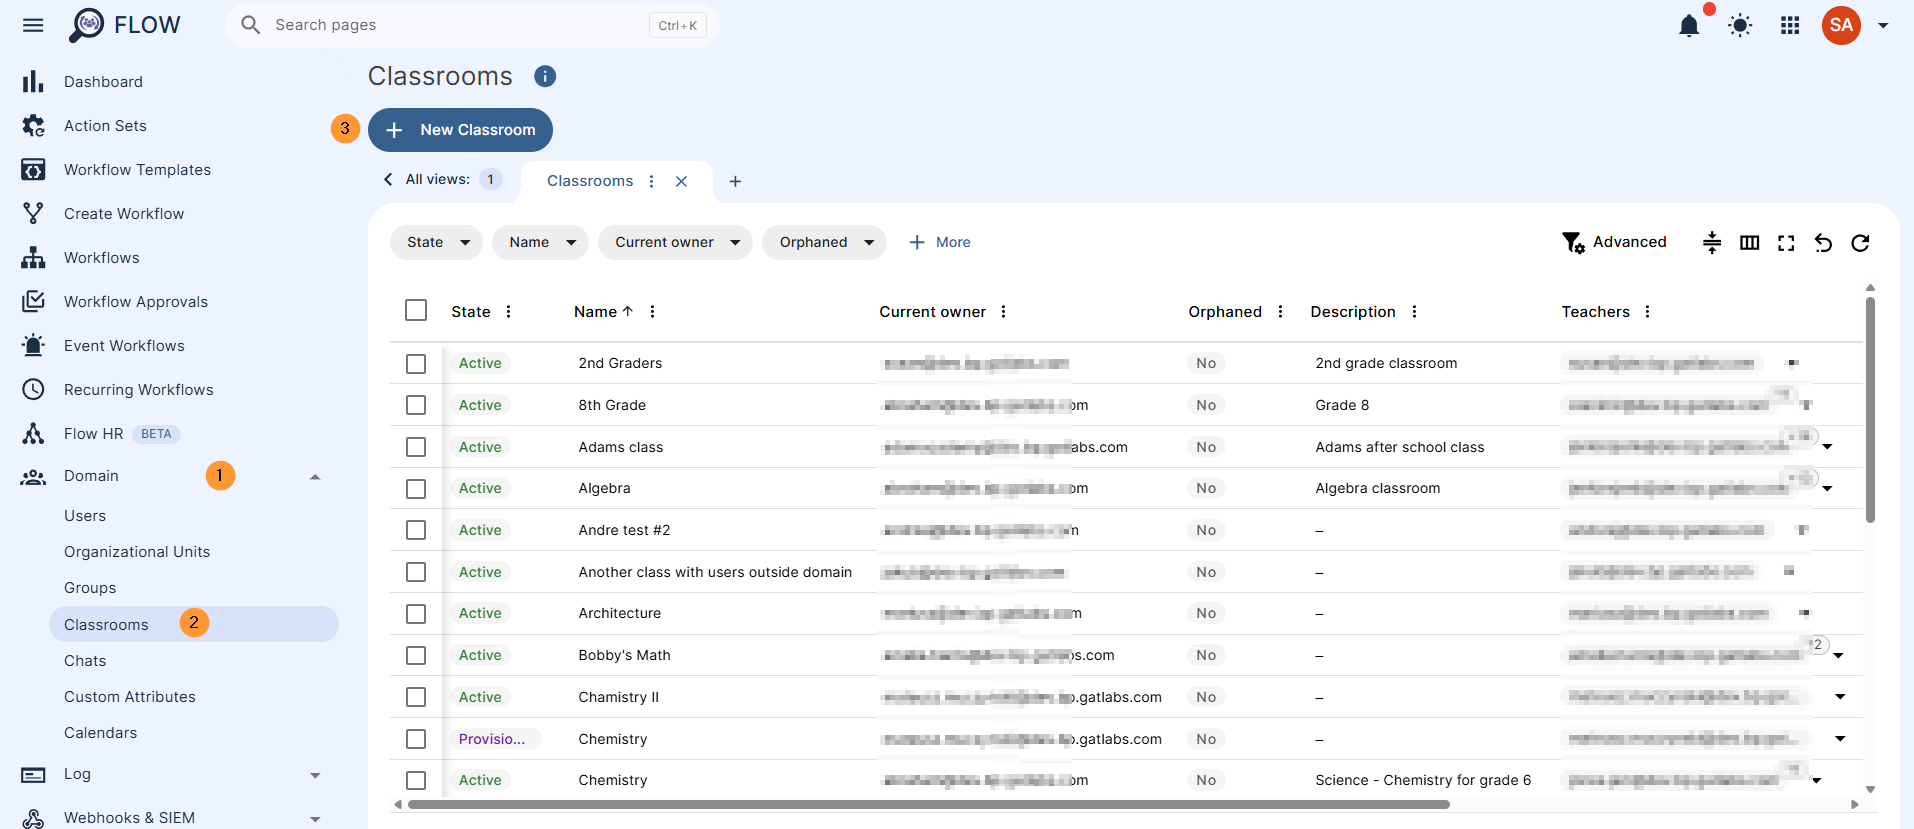Add a new view tab

[735, 181]
